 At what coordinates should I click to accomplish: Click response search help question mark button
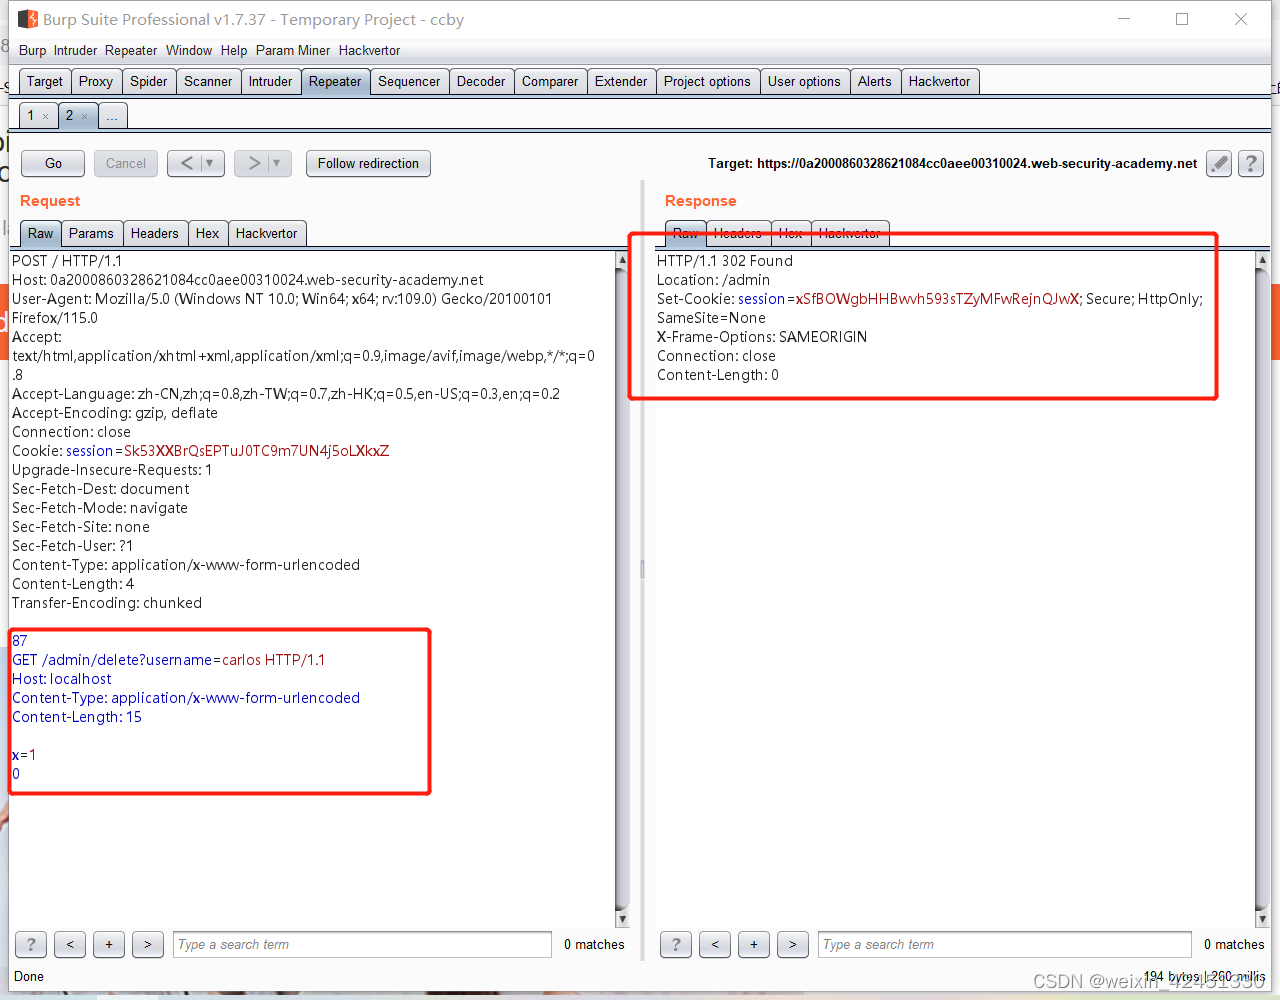[x=676, y=944]
